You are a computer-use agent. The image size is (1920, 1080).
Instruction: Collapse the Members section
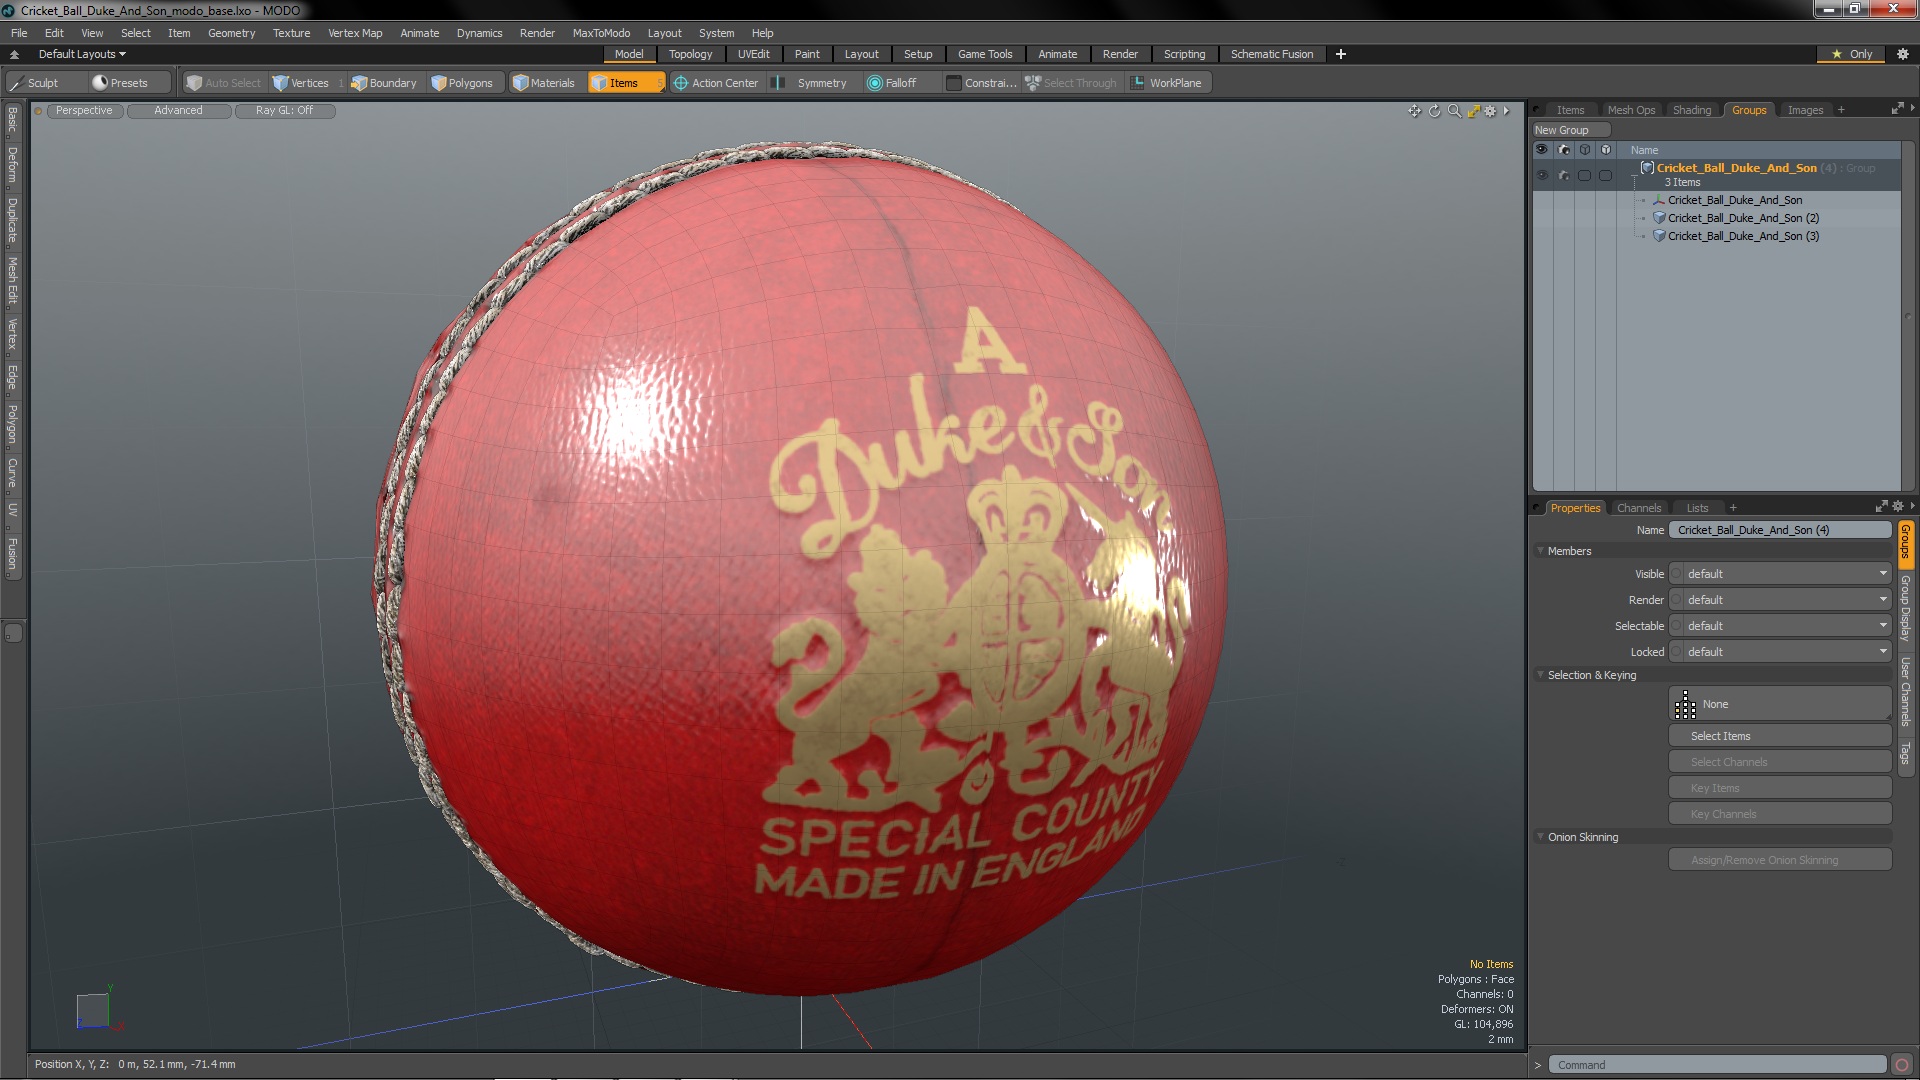[x=1541, y=551]
